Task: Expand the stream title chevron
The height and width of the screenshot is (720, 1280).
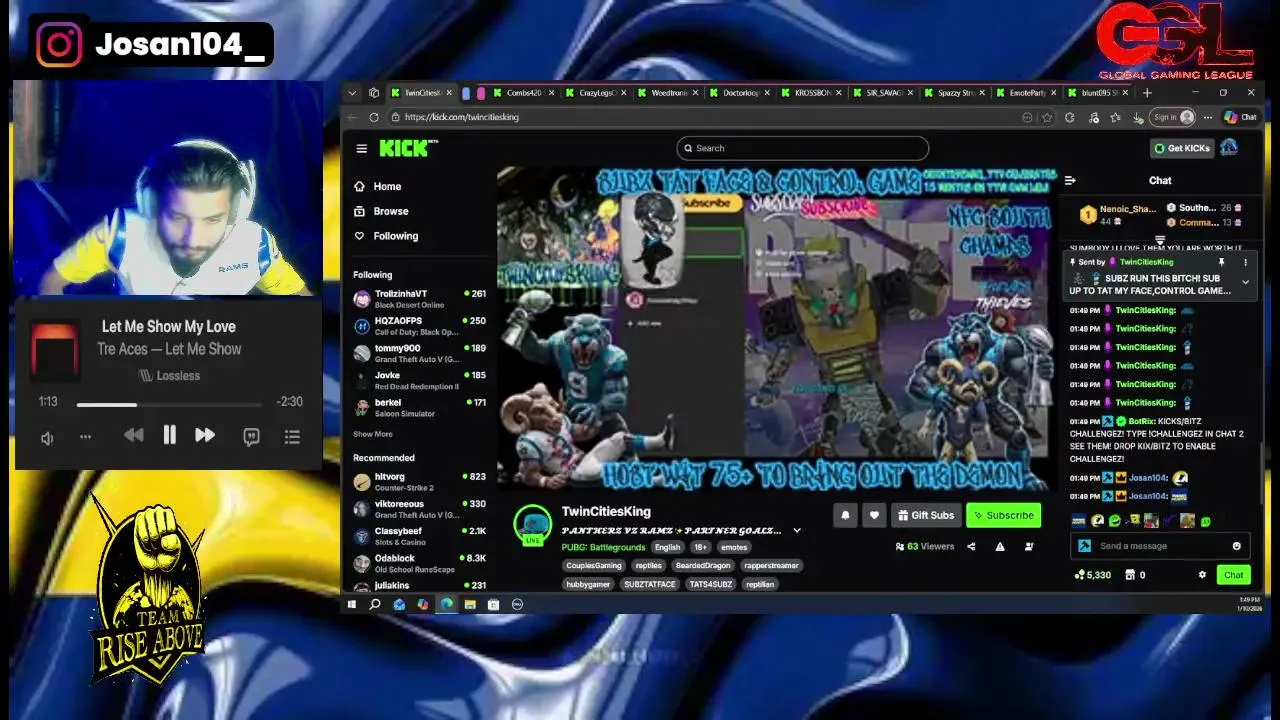Action: 797,531
